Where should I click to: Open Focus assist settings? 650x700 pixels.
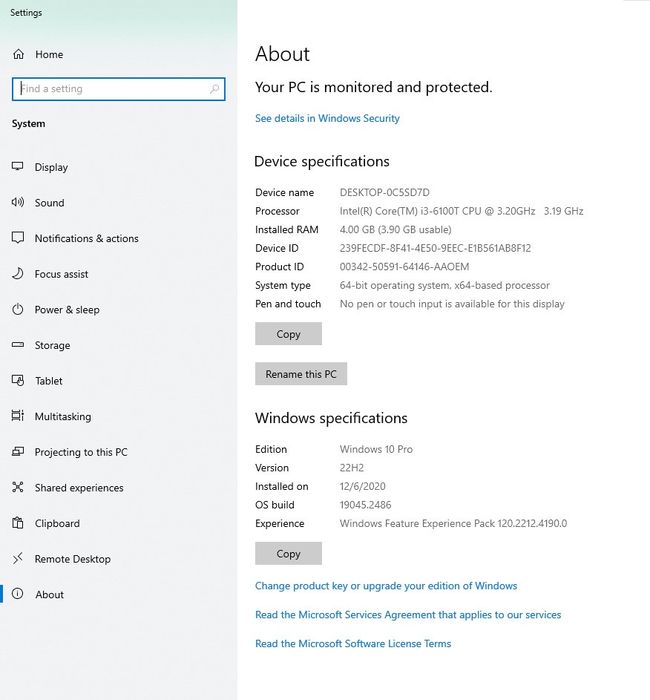[61, 274]
